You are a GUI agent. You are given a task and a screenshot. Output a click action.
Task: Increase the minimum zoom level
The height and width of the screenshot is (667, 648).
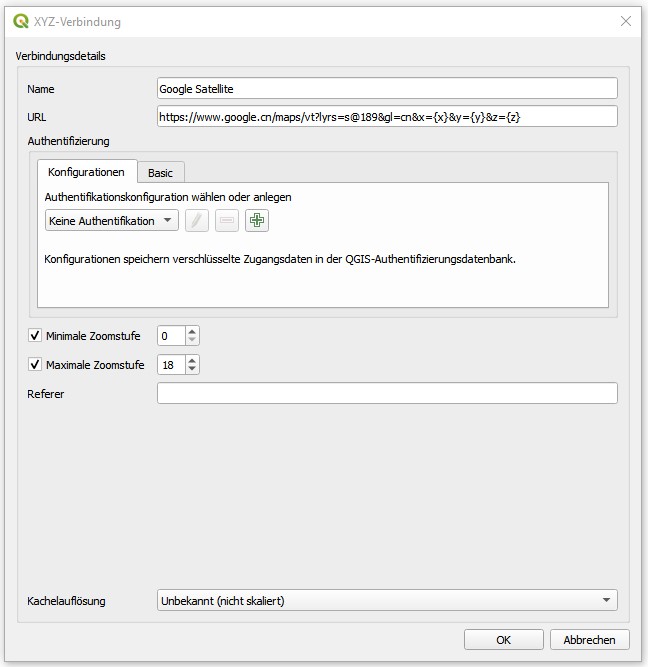click(192, 331)
